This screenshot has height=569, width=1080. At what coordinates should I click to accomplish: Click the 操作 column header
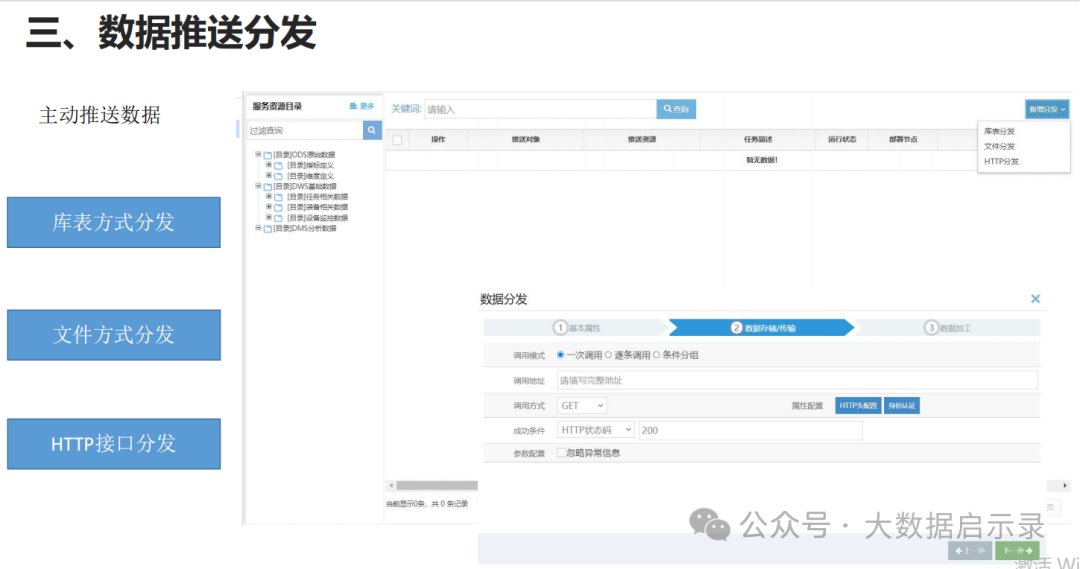[x=438, y=139]
